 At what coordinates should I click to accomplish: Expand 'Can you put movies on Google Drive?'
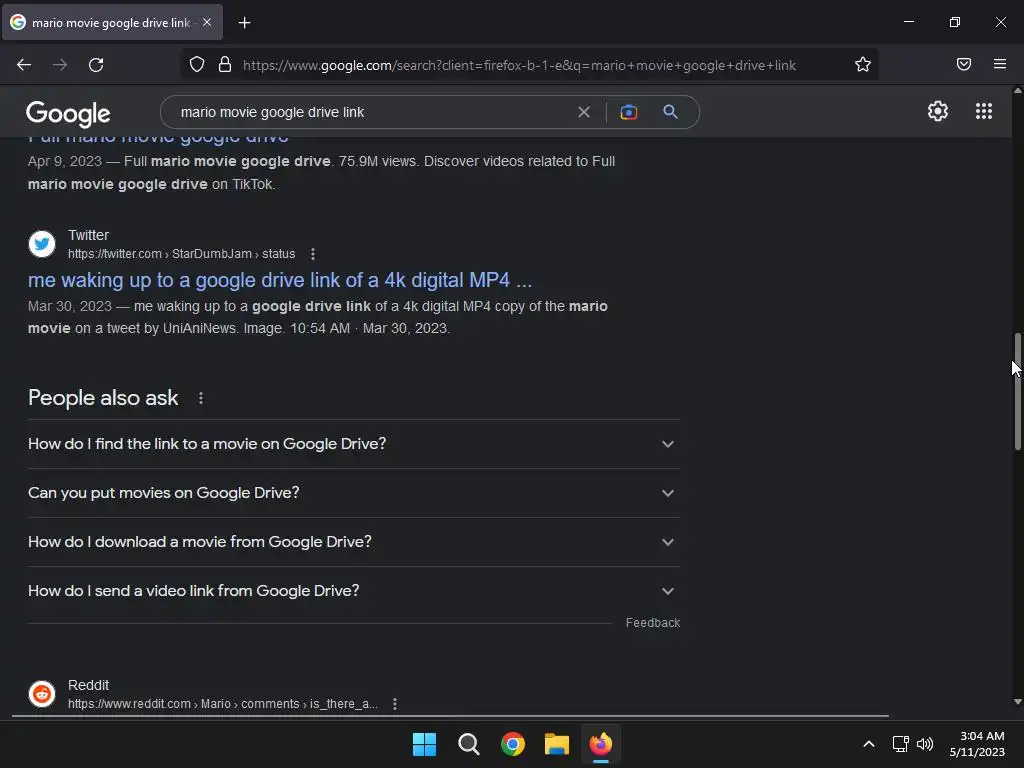353,493
